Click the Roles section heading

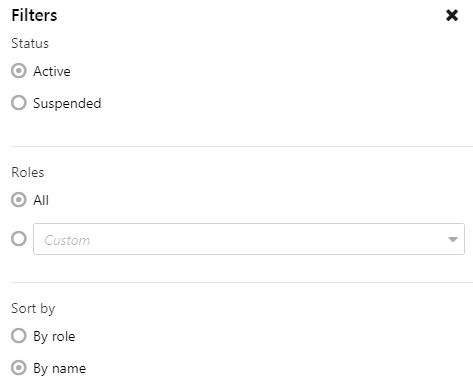28,172
